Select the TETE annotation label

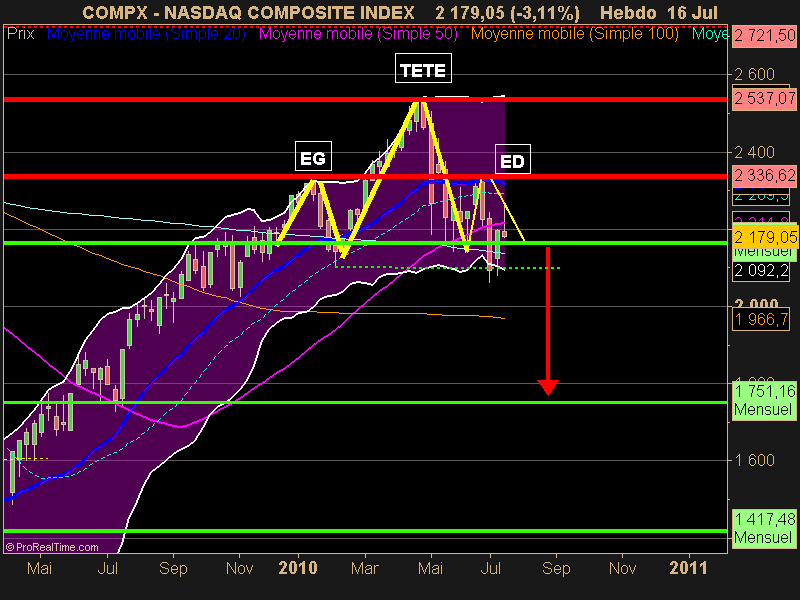423,68
